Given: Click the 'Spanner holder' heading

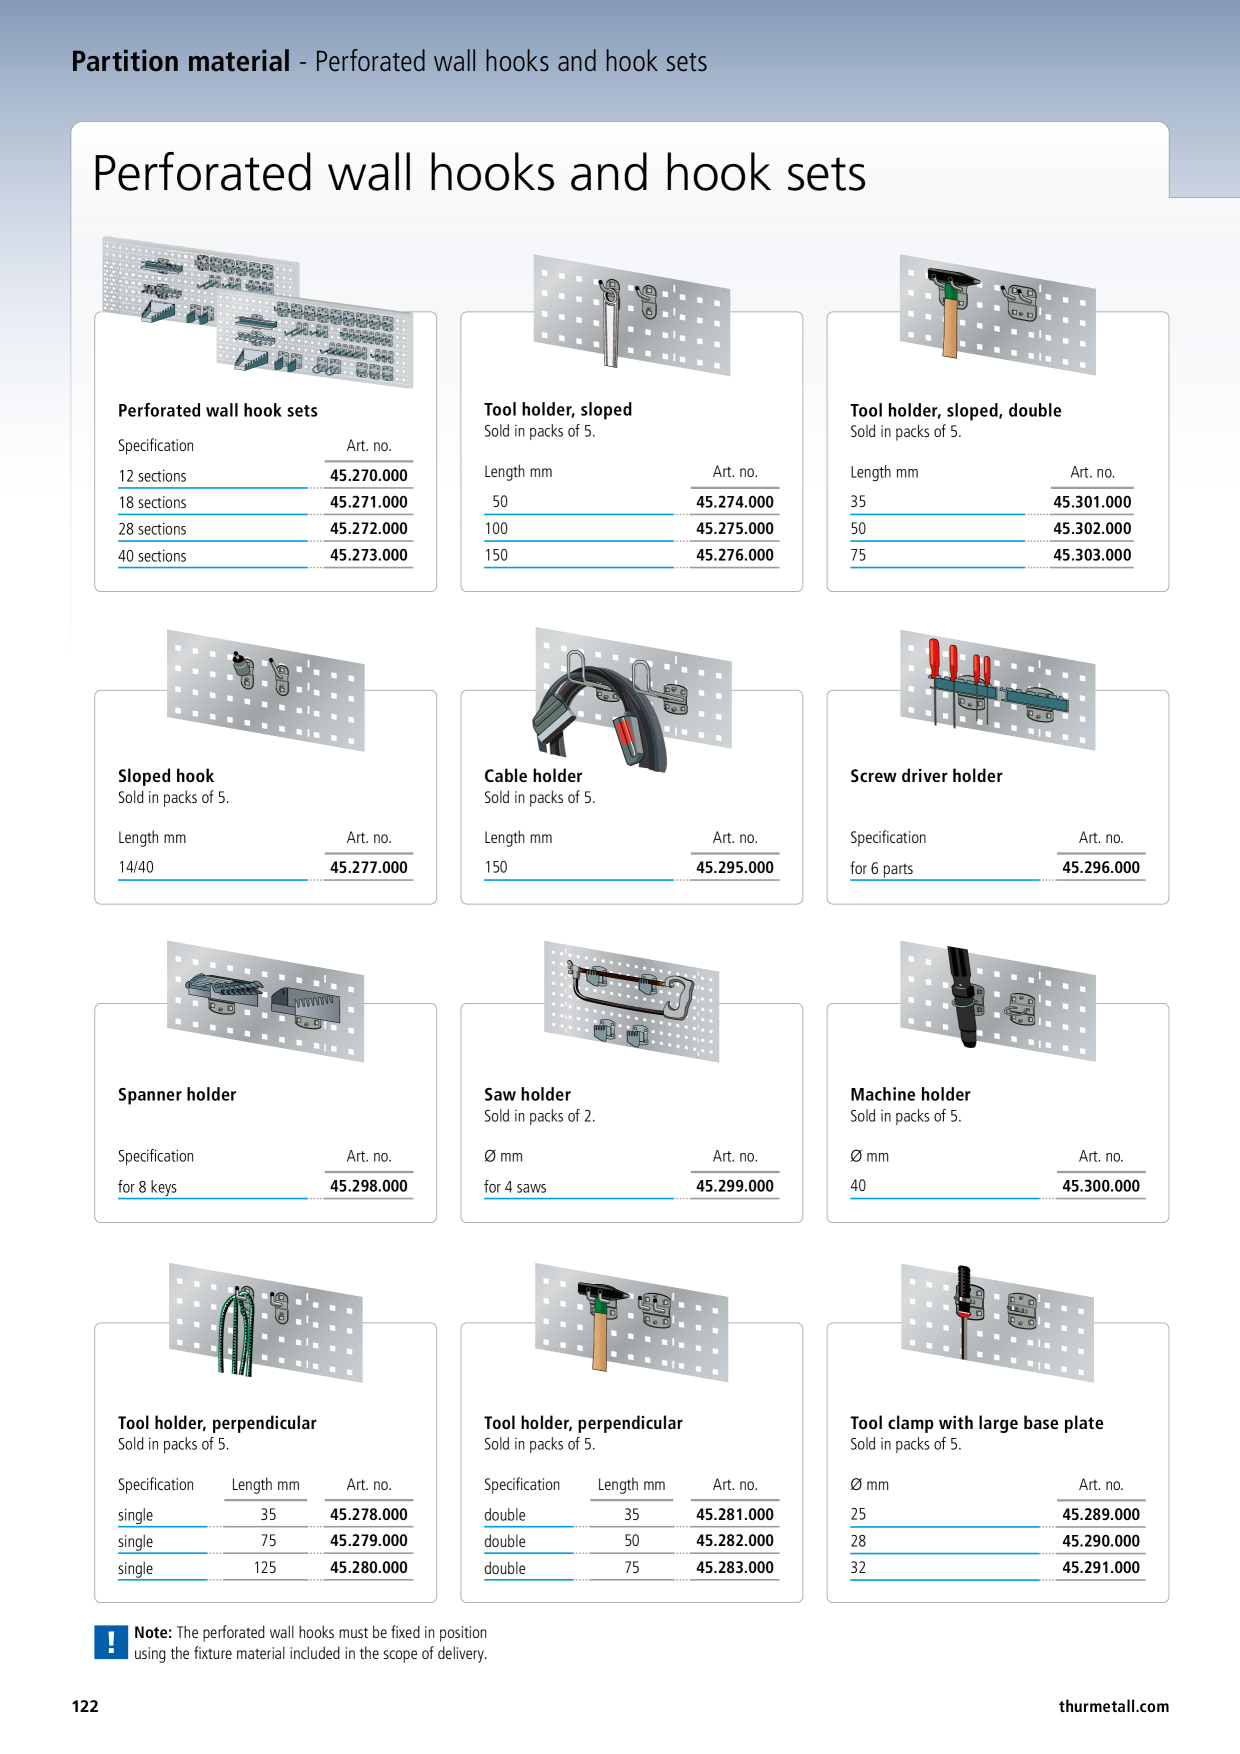Looking at the screenshot, I should 177,1095.
